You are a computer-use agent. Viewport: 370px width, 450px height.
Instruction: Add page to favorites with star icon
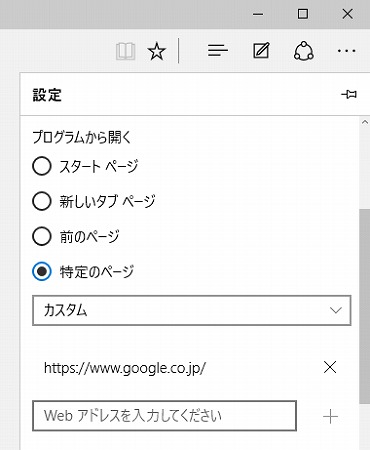tap(156, 51)
